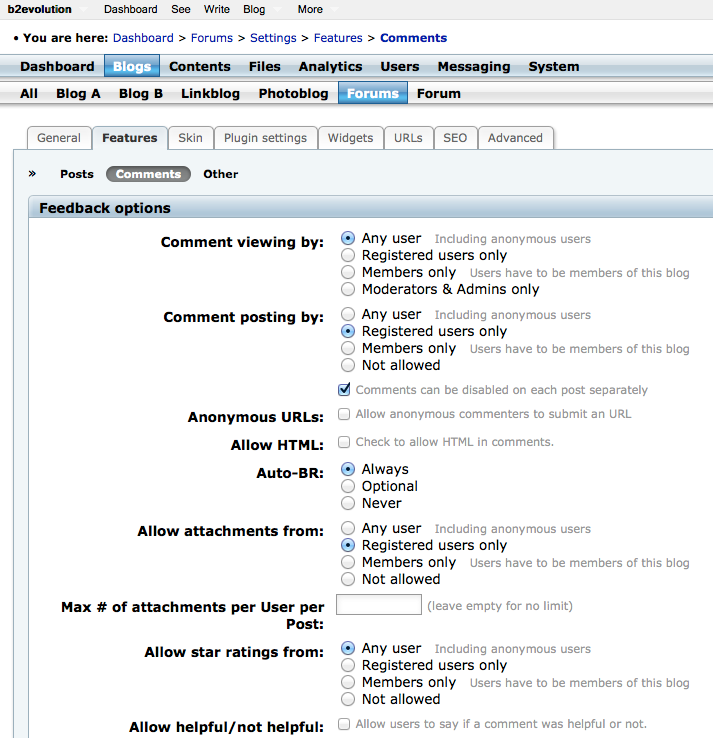Switch to the Skin settings tab

[x=190, y=138]
